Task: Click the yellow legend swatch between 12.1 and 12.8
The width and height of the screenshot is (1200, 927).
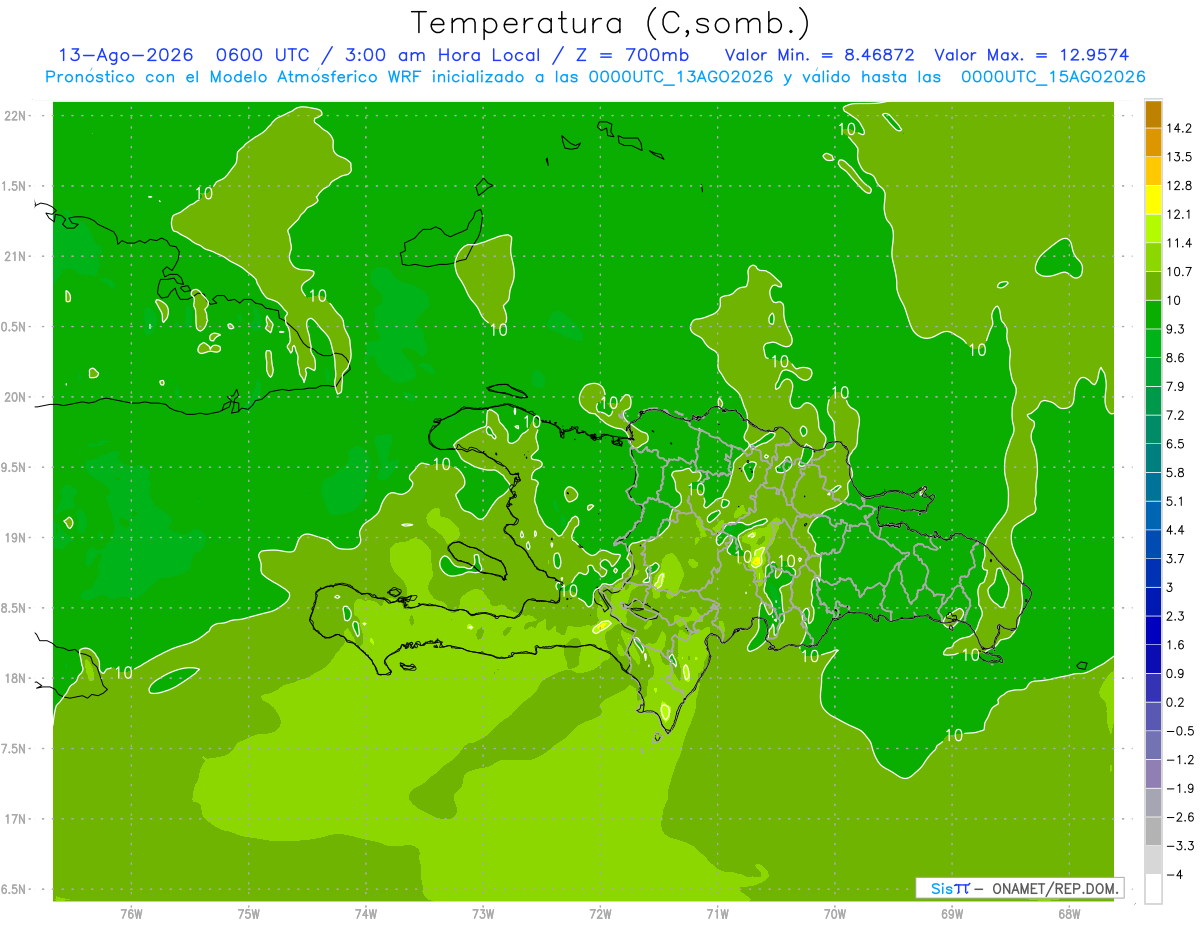Action: [x=1153, y=200]
